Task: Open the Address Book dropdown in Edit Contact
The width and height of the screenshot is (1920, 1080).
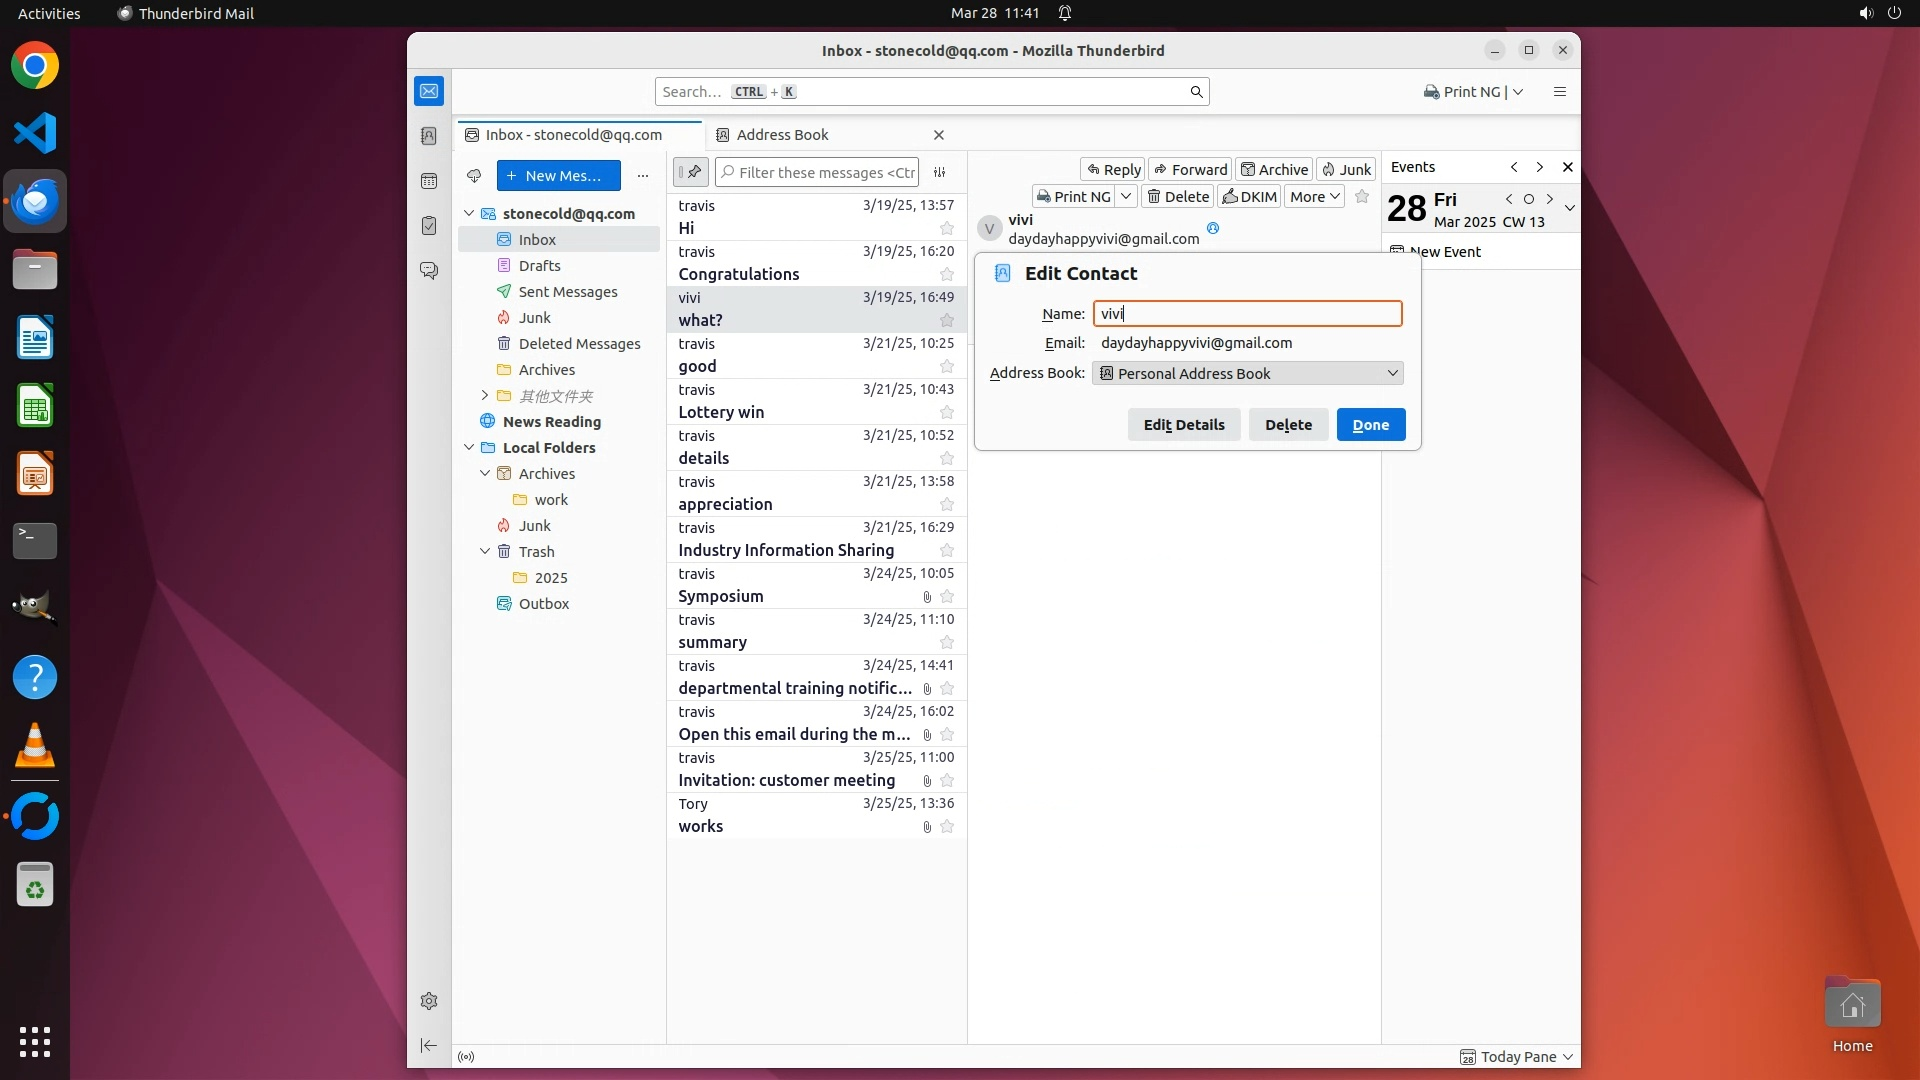Action: [x=1248, y=373]
